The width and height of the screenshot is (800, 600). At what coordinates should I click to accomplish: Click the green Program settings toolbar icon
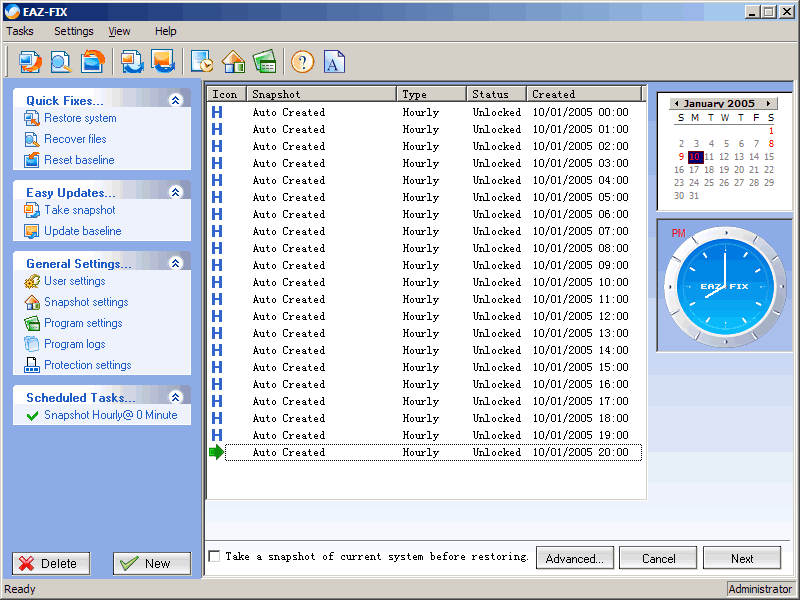(x=264, y=62)
